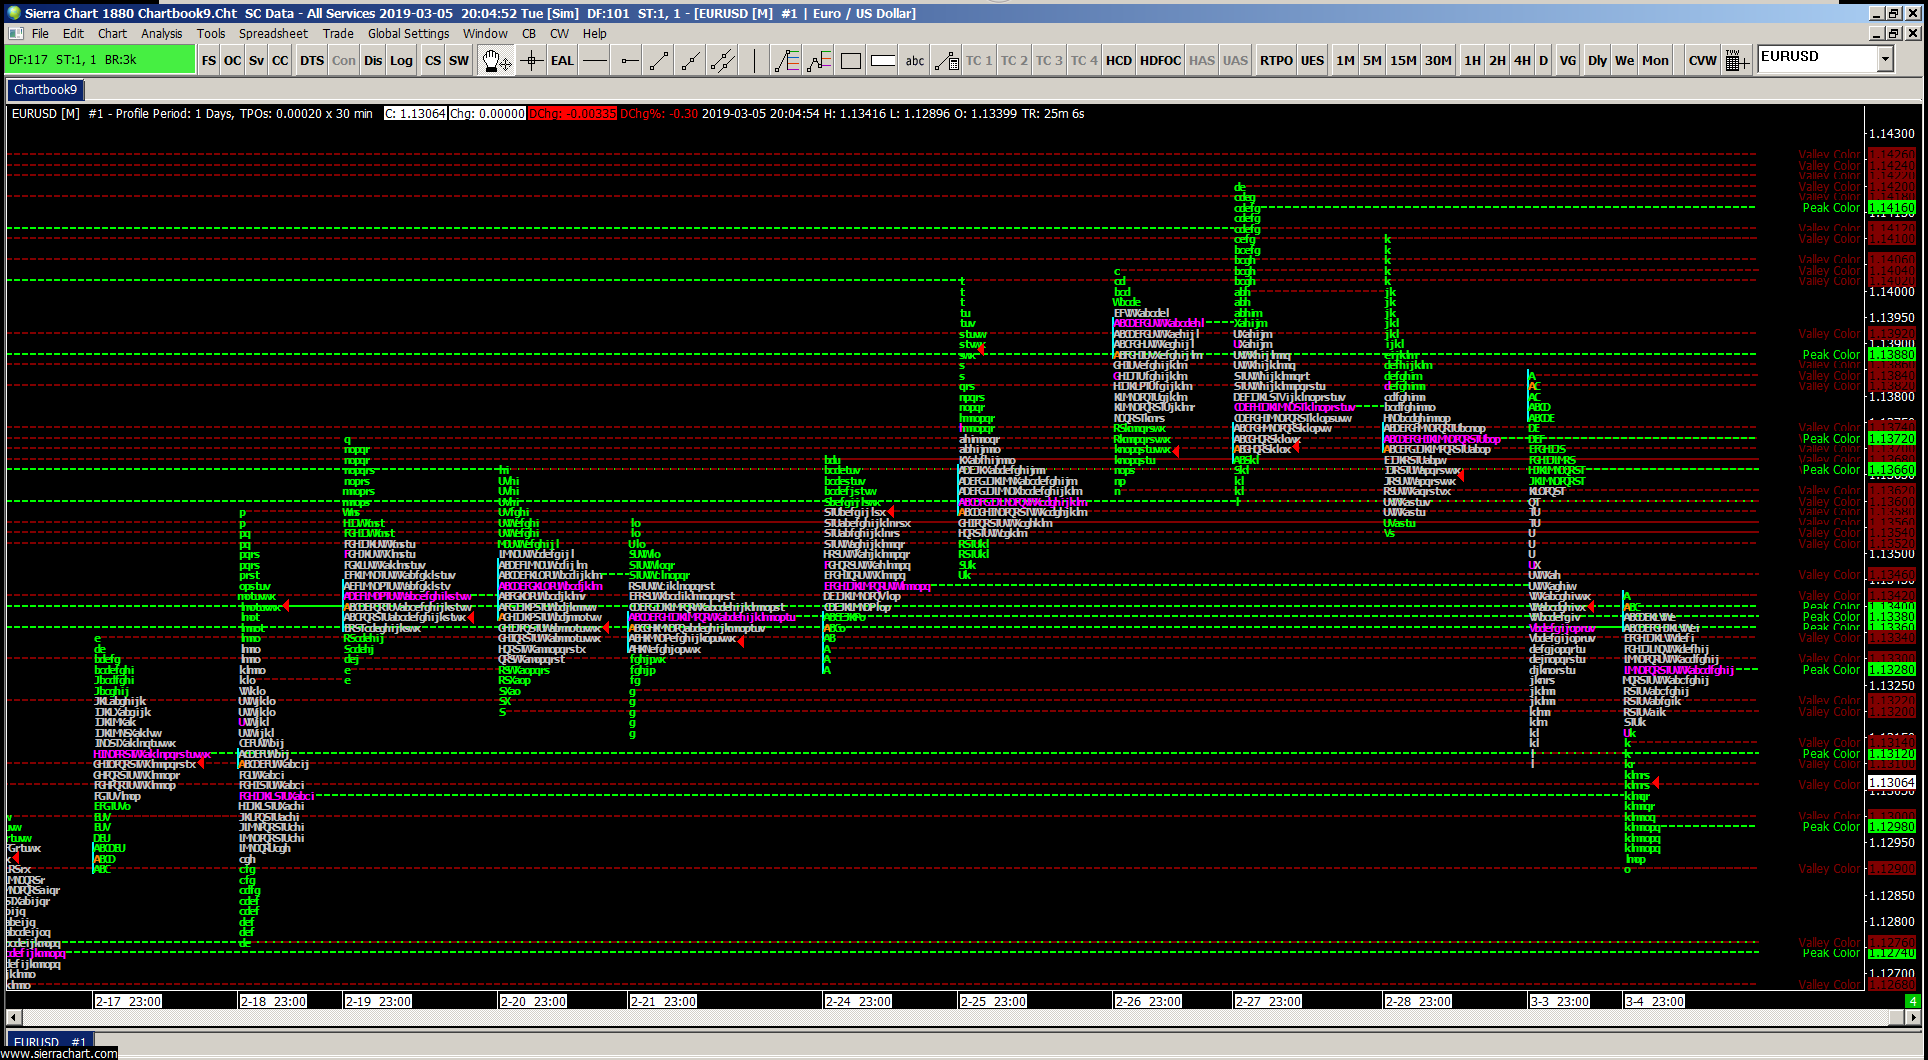
Task: Click the Dis toolbar button
Action: click(373, 61)
